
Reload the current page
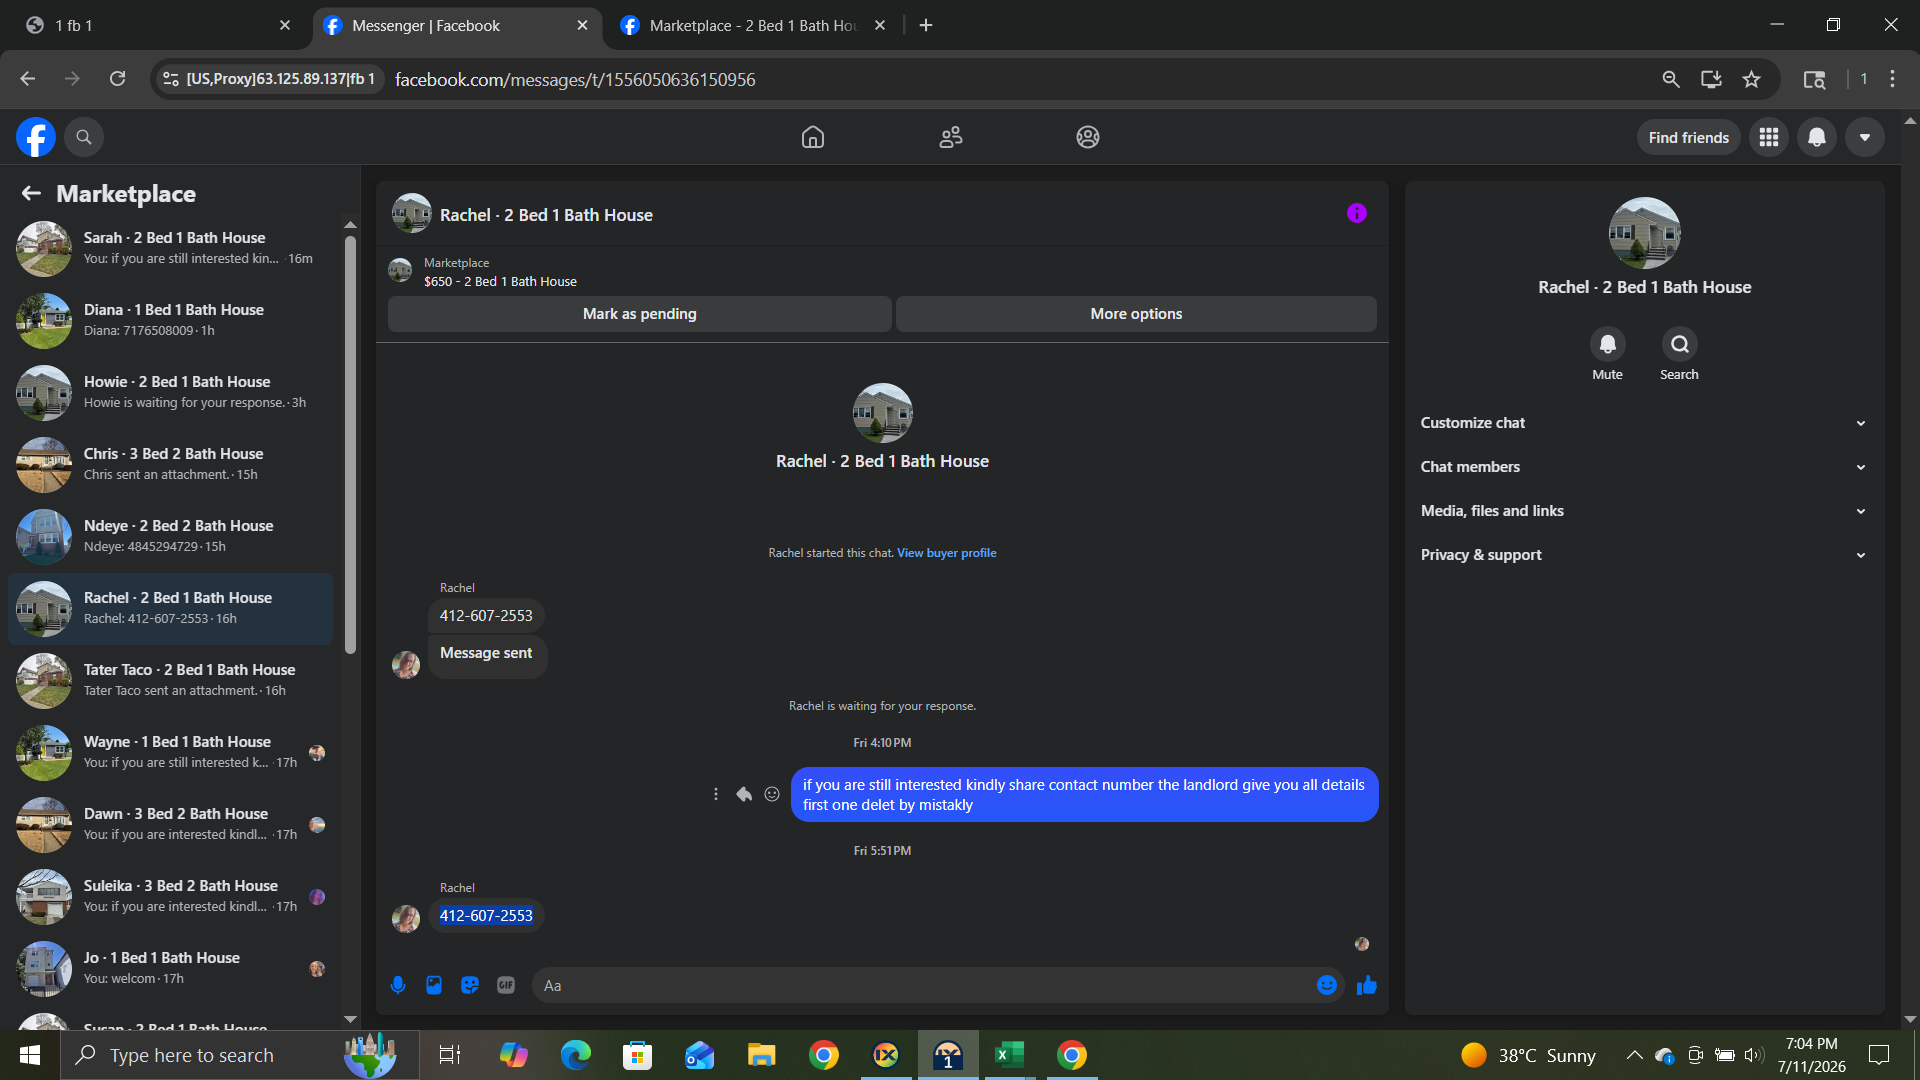(117, 79)
